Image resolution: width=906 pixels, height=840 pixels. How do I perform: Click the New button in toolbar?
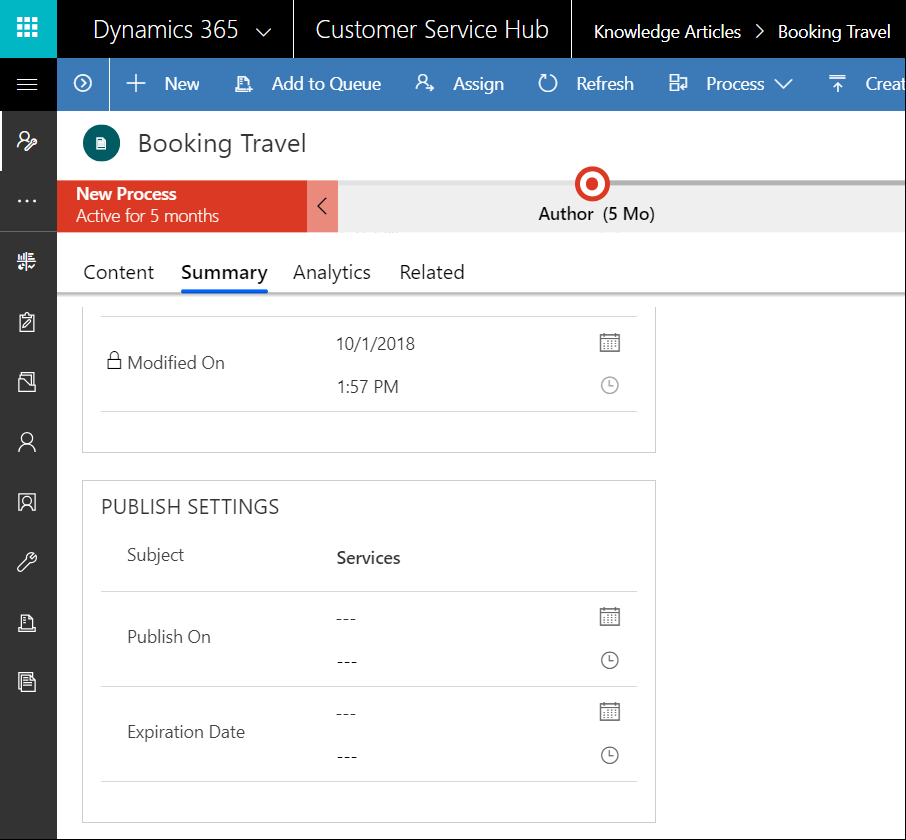coord(163,84)
